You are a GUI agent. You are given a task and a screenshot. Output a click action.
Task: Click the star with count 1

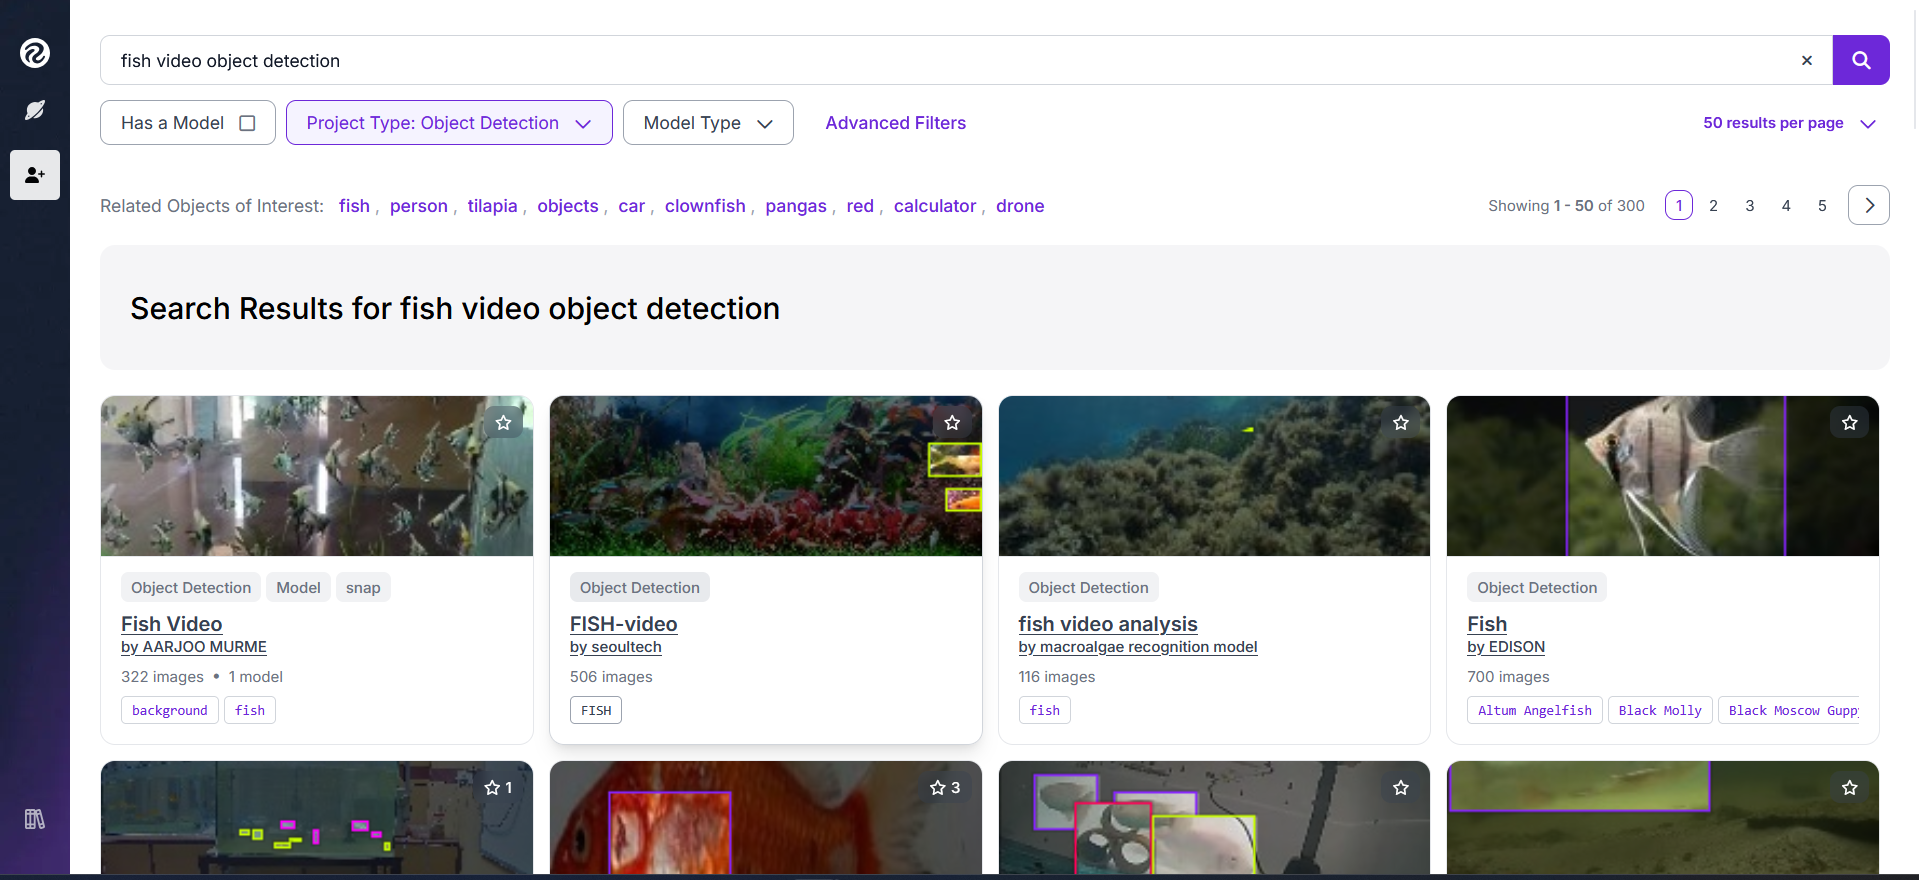coord(498,788)
